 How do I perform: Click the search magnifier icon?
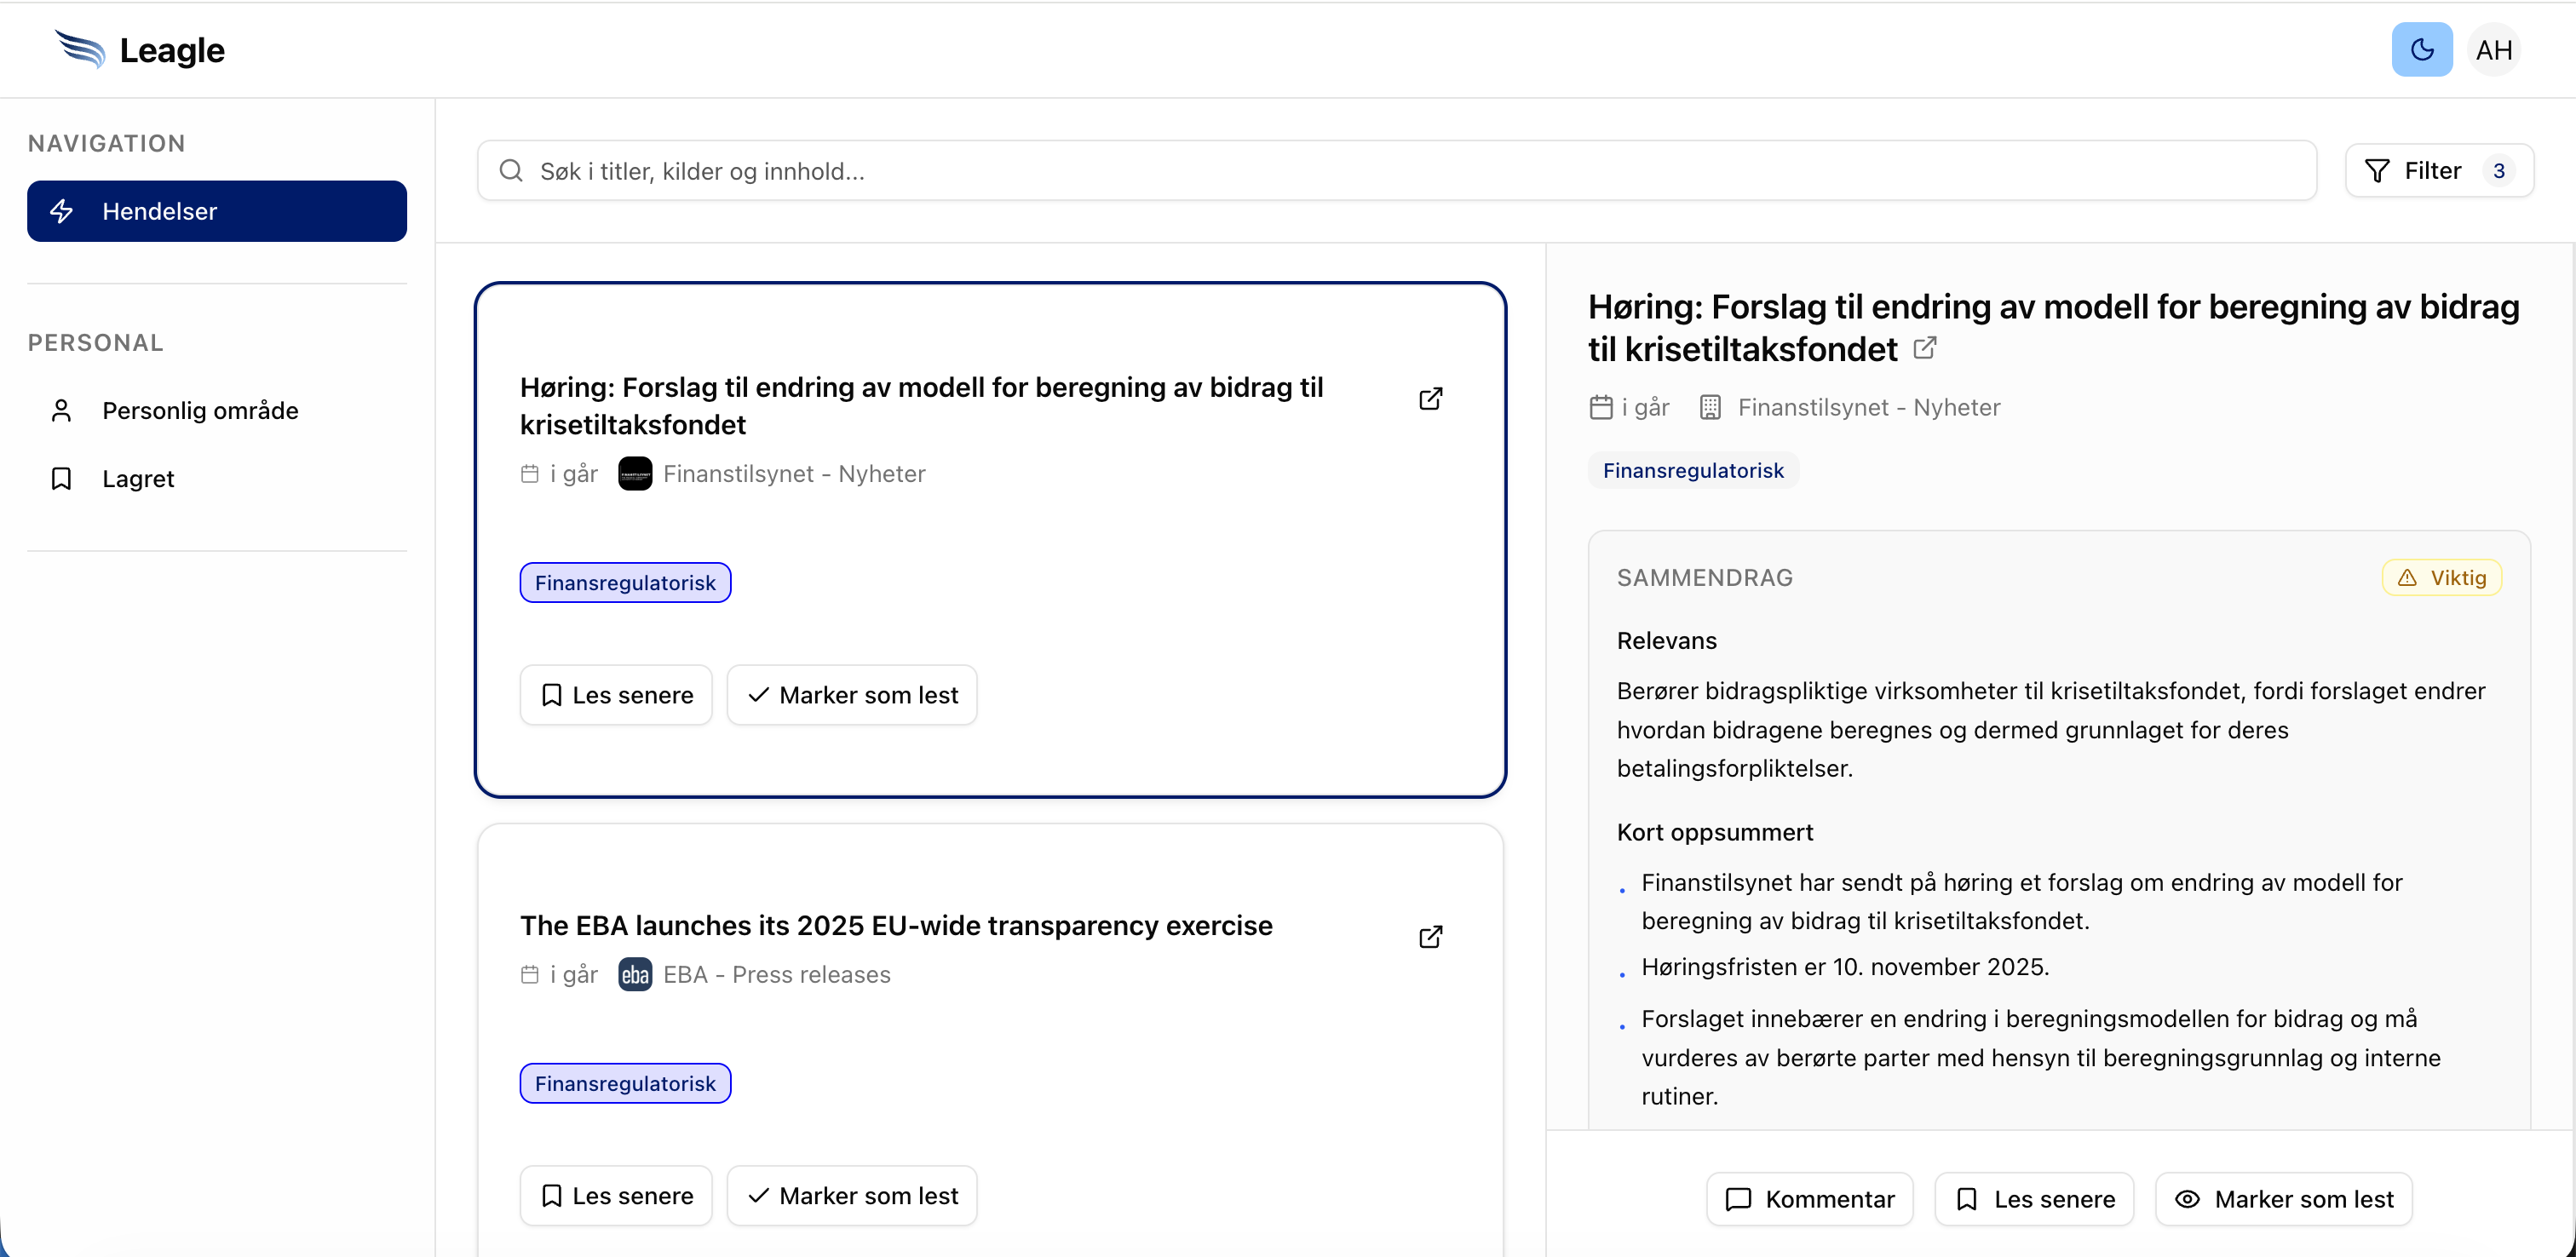coord(511,170)
